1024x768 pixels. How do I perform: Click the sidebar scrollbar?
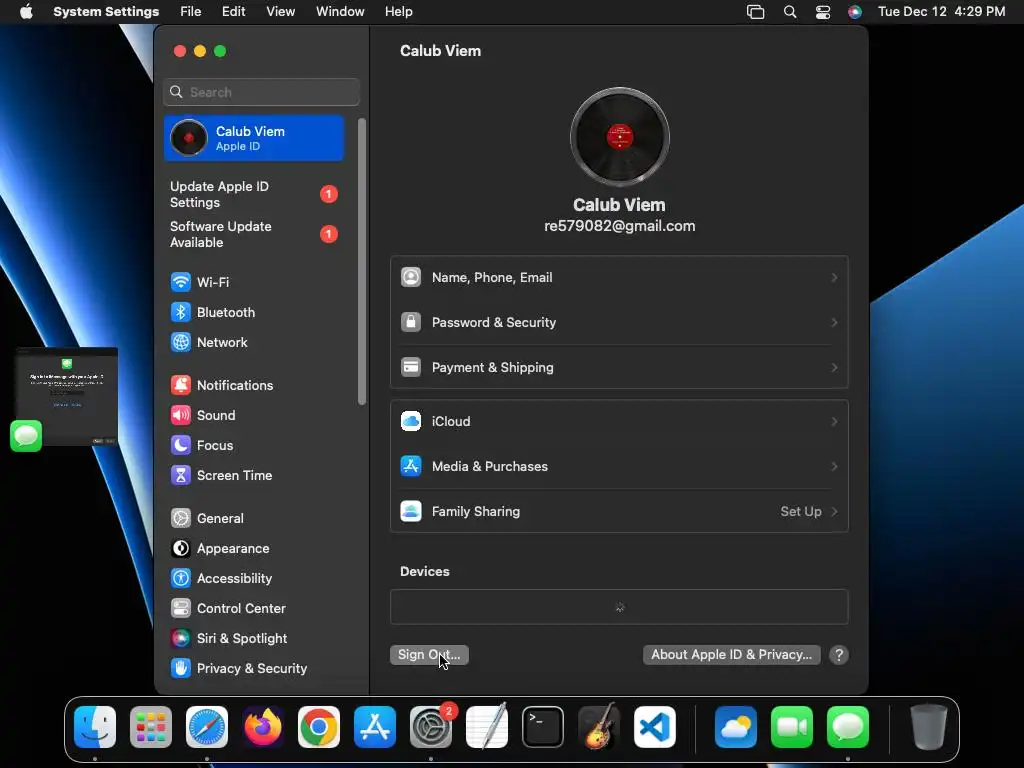tap(362, 261)
